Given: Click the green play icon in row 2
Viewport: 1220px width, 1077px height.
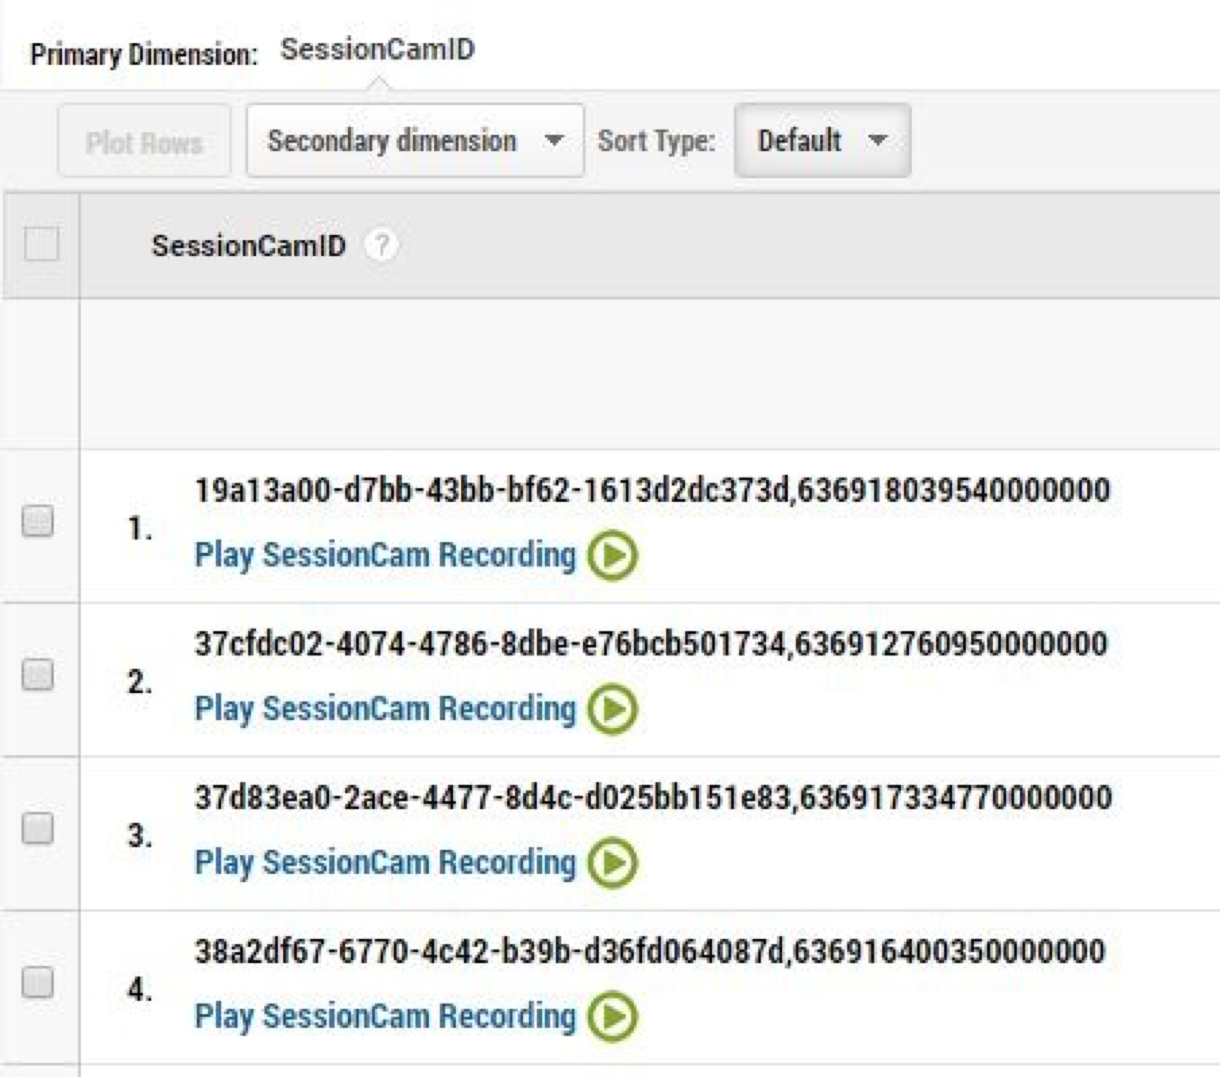Looking at the screenshot, I should click(x=612, y=709).
